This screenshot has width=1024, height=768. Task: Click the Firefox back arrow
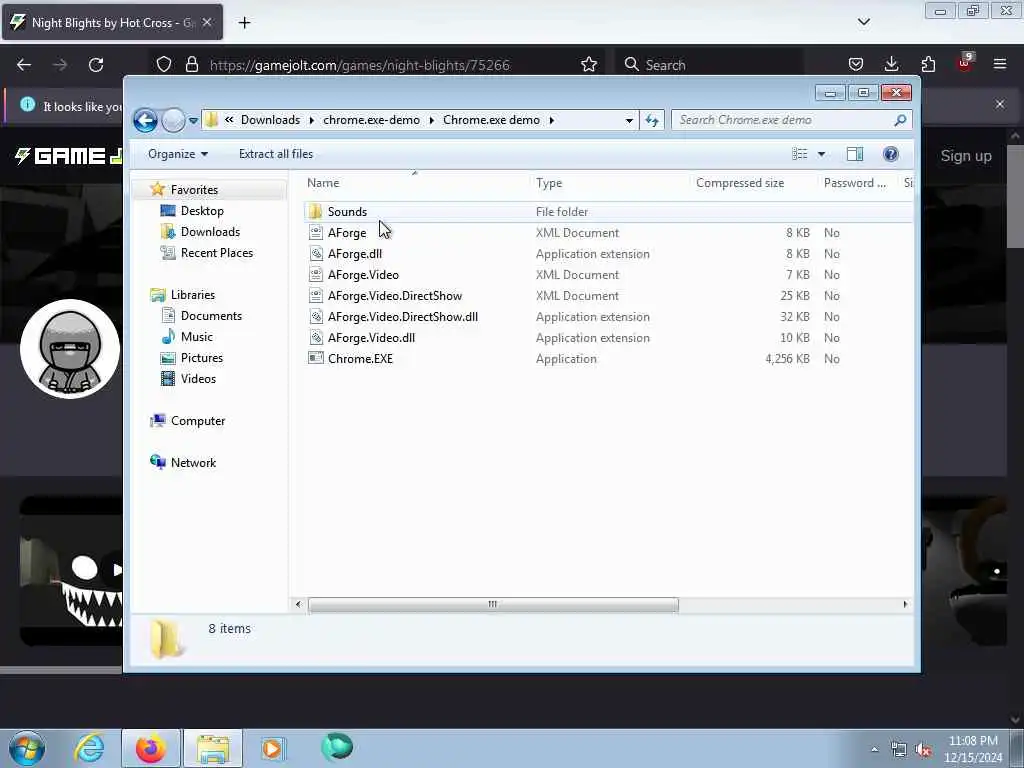24,65
